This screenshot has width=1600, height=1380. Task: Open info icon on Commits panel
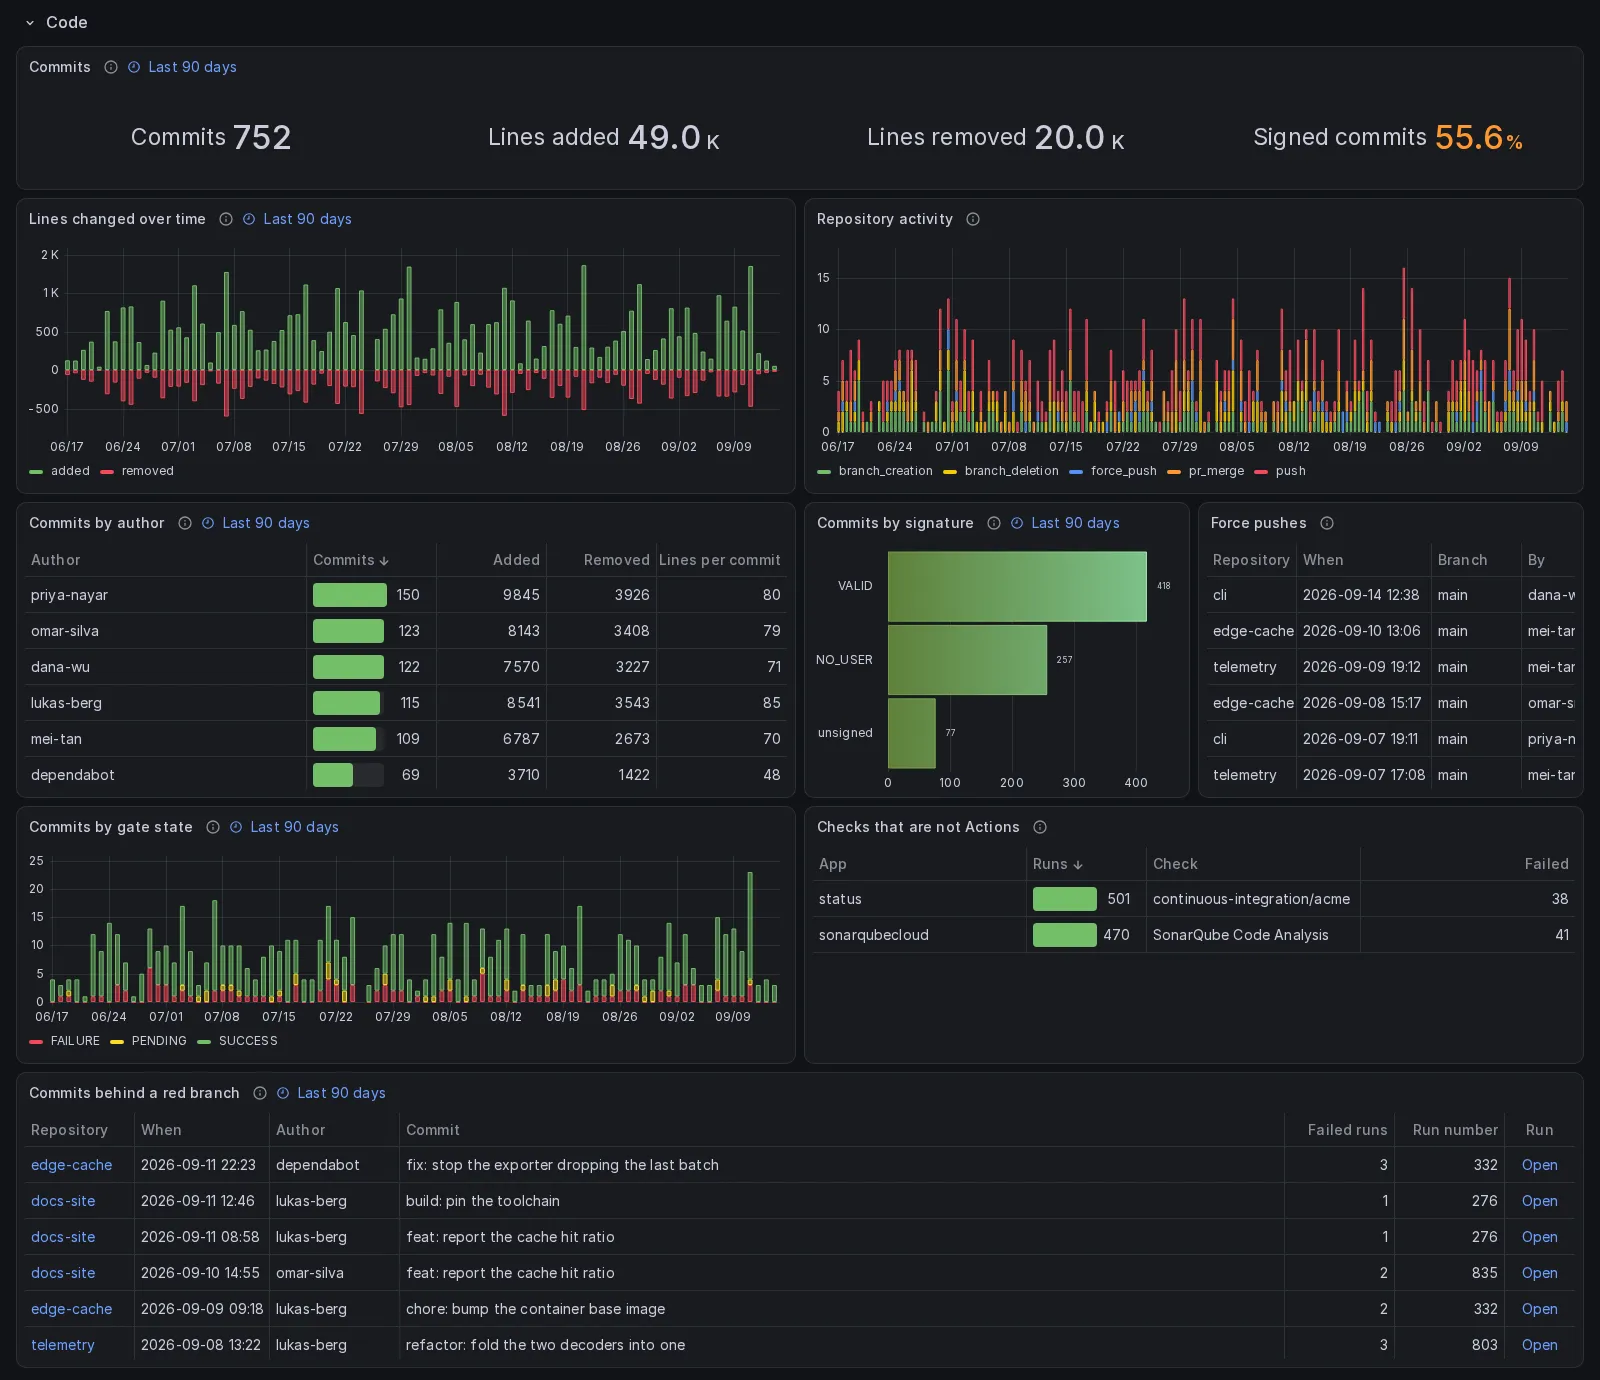pos(111,67)
